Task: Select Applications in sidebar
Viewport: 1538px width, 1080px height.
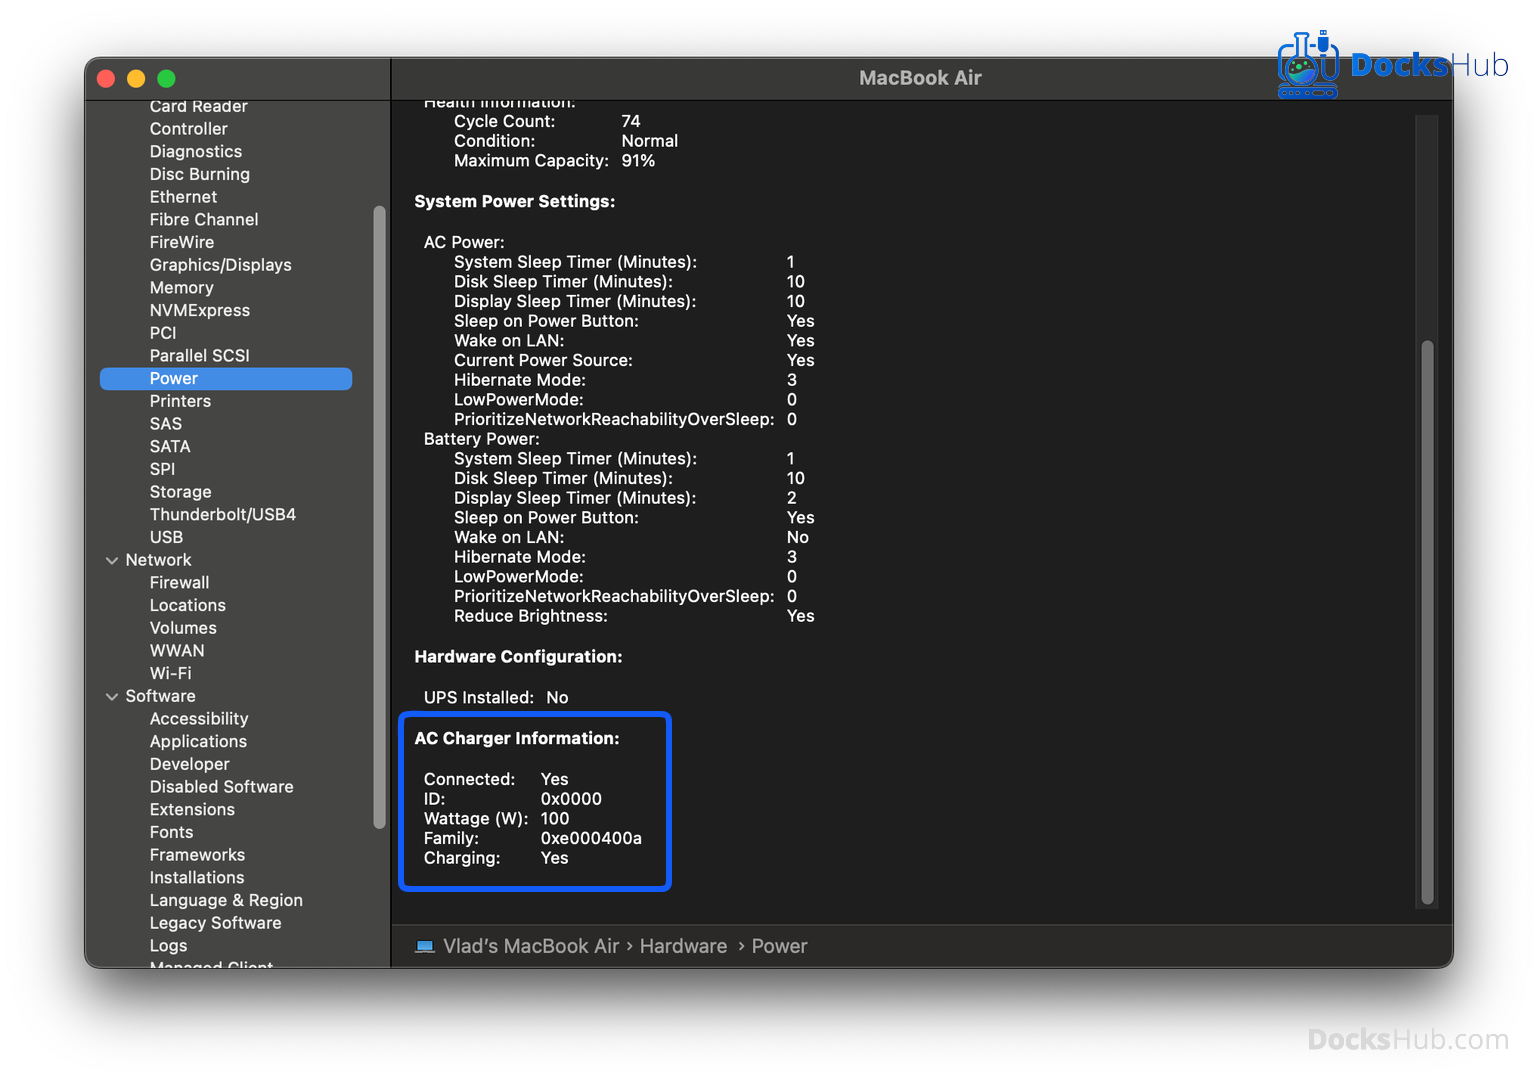Action: coord(198,742)
